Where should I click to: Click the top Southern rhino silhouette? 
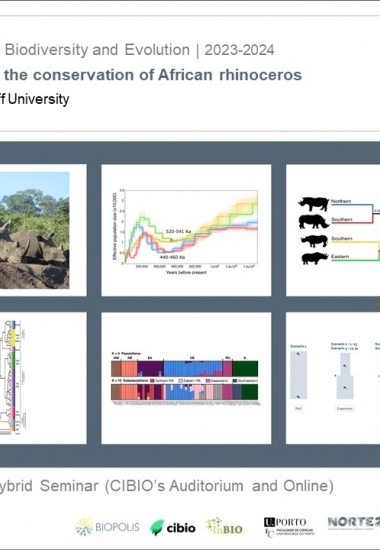(x=313, y=222)
